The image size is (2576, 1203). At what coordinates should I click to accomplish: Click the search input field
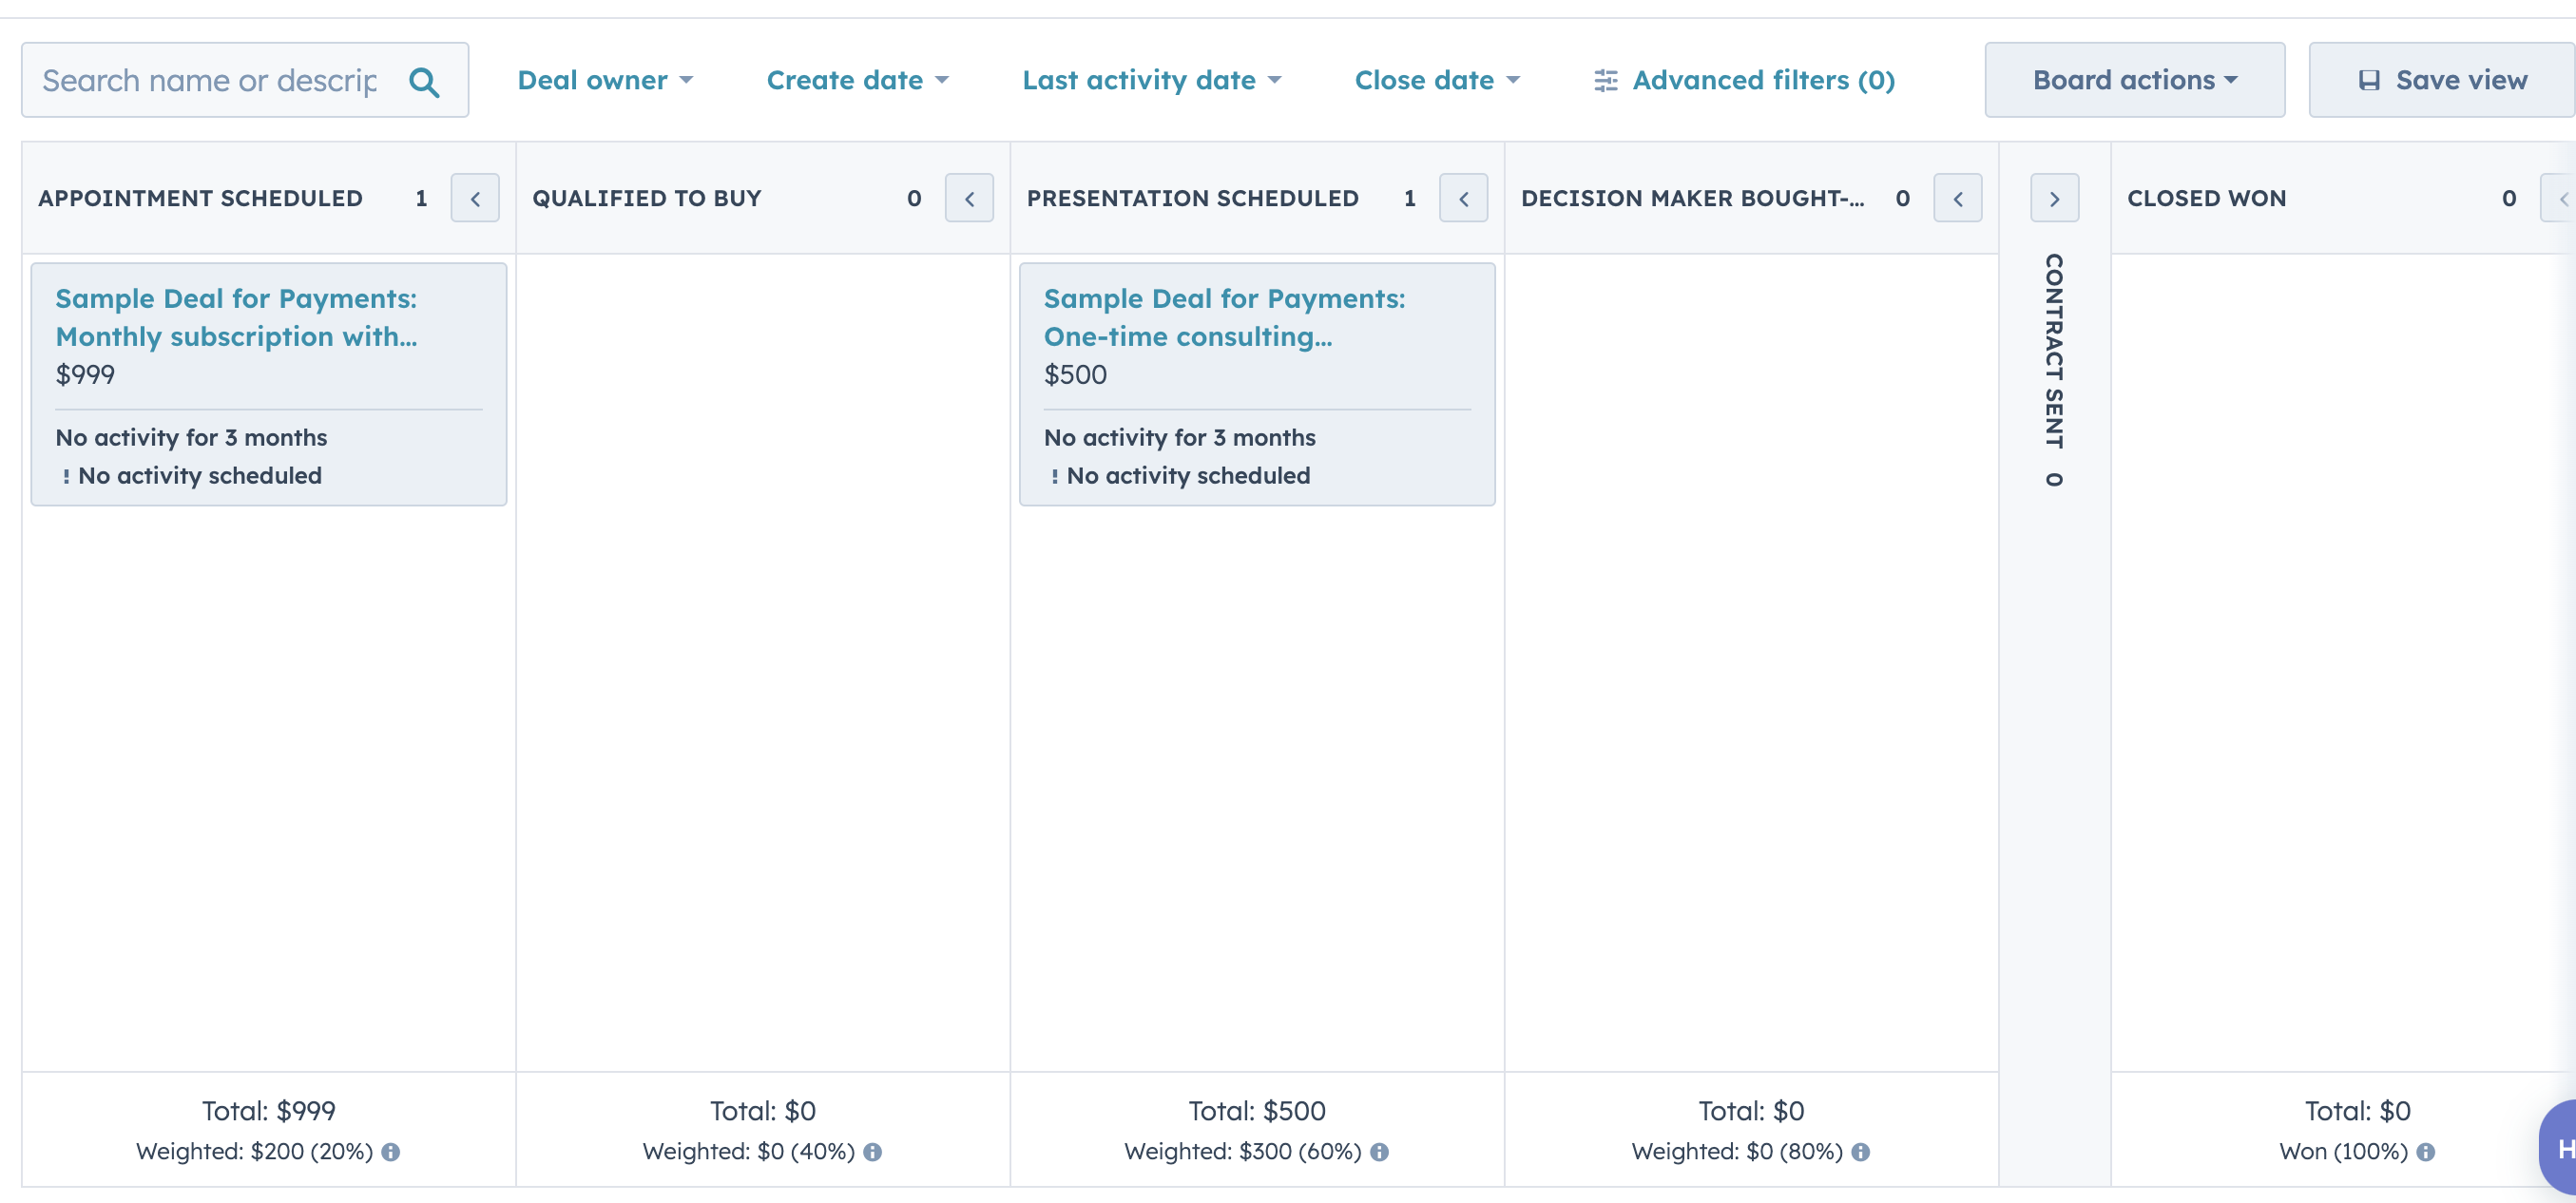click(x=243, y=79)
